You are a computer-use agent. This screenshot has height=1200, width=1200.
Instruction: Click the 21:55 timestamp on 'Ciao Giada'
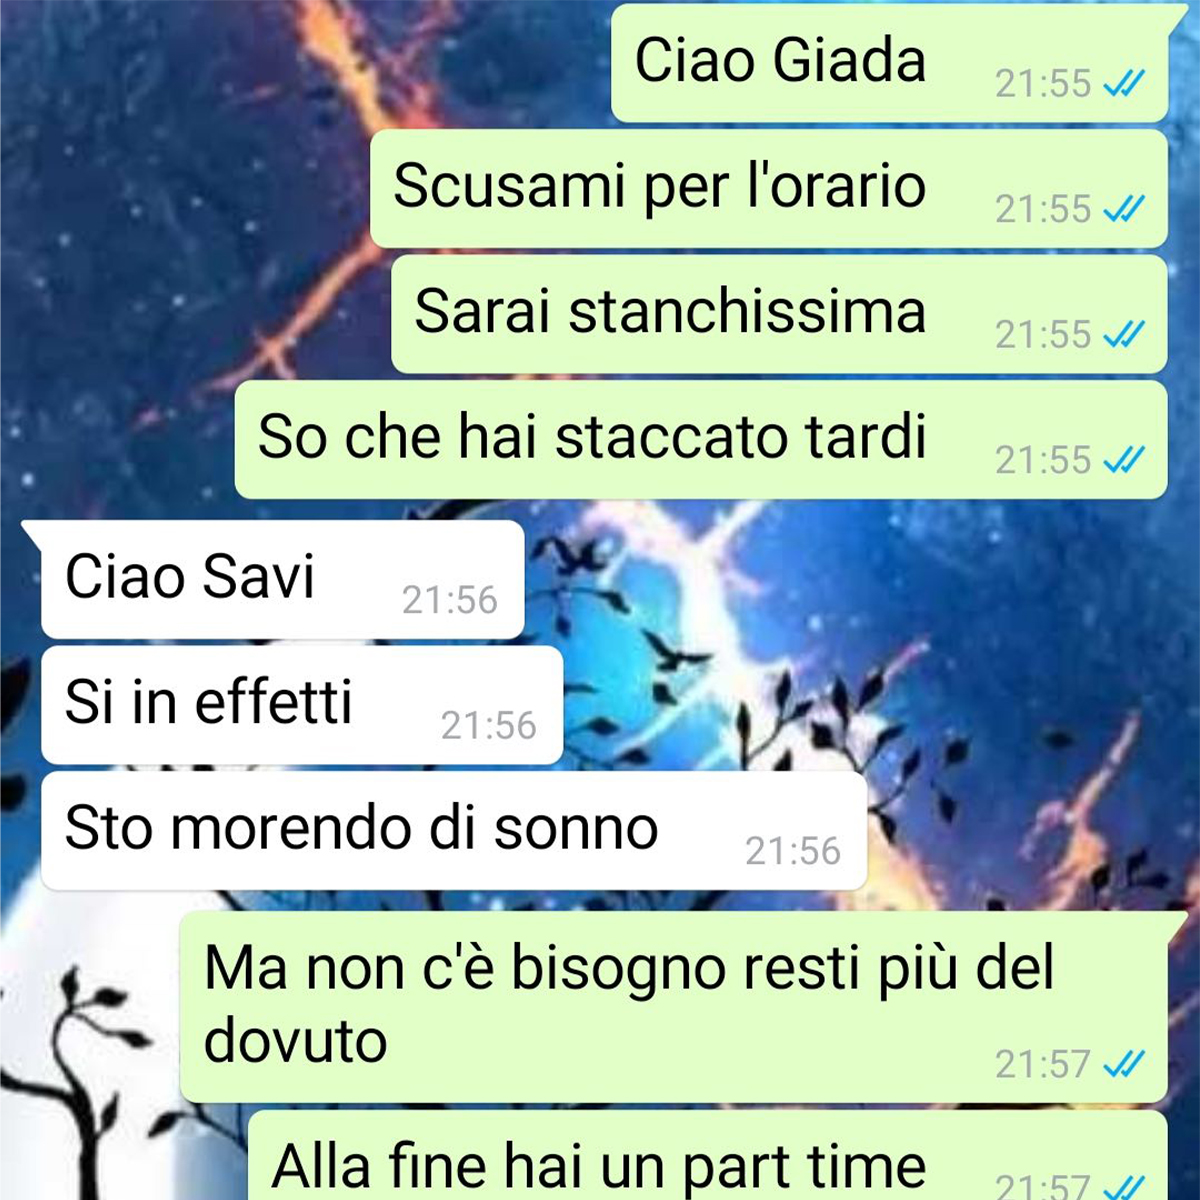pyautogui.click(x=1043, y=84)
